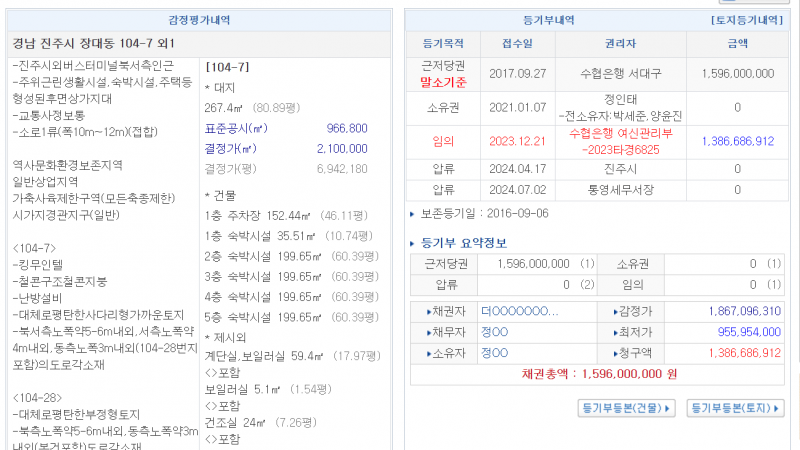Viewport: 800px width, 450px height.
Task: Click the 결정가(㎡) label in blue
Action: 229,148
